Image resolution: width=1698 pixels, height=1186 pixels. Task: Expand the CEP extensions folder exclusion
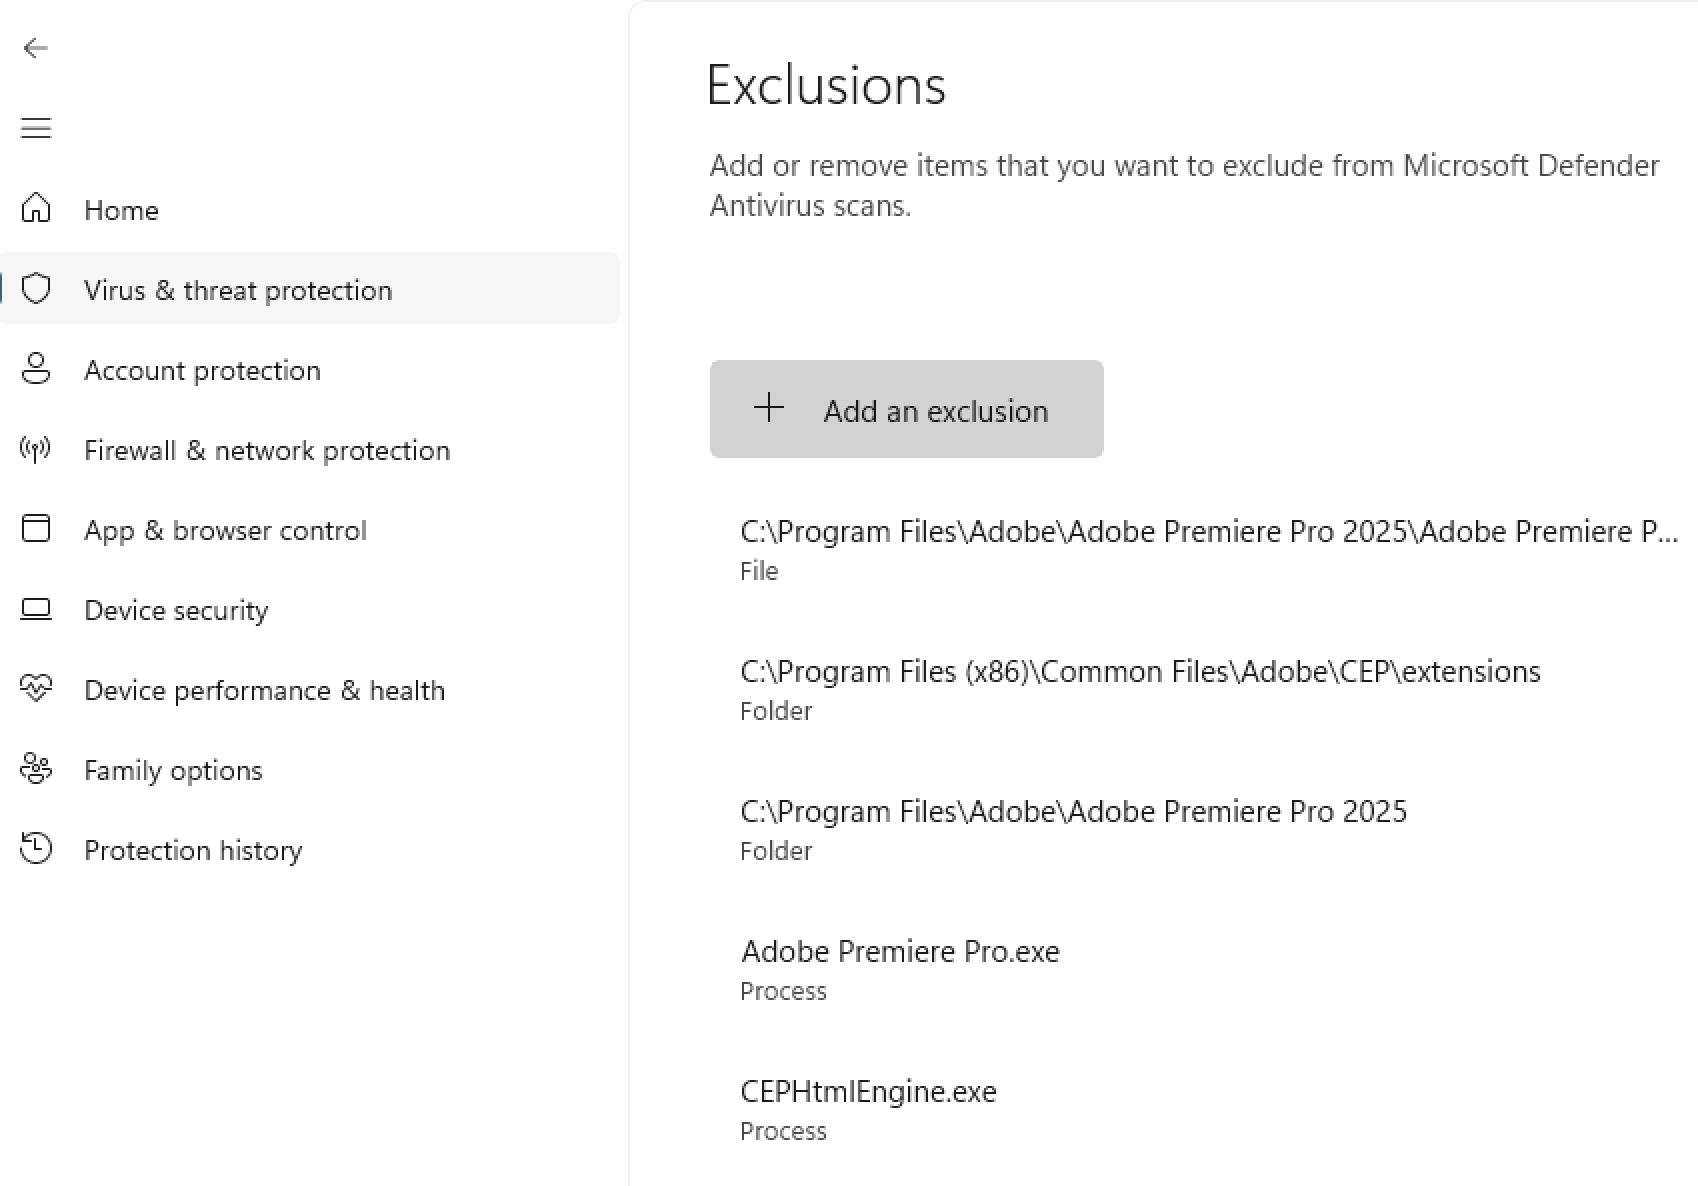(1139, 688)
